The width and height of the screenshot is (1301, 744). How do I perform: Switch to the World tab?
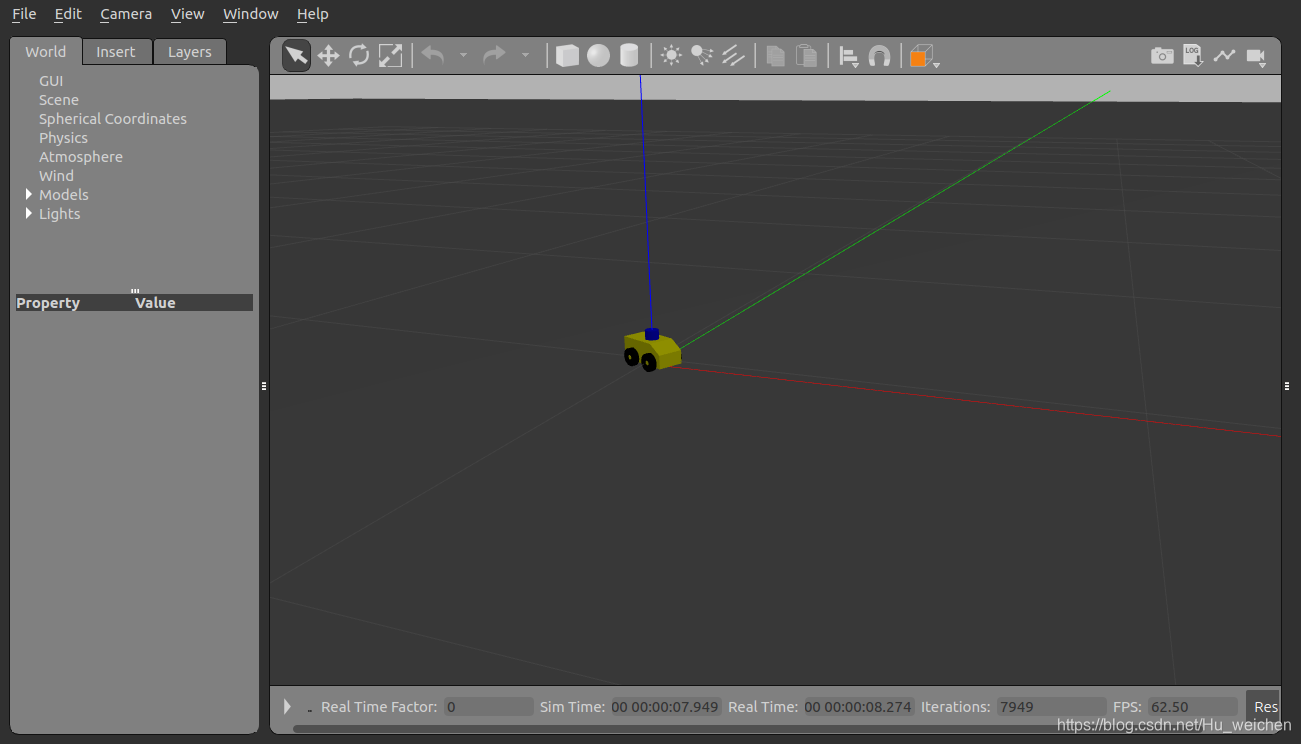(46, 52)
